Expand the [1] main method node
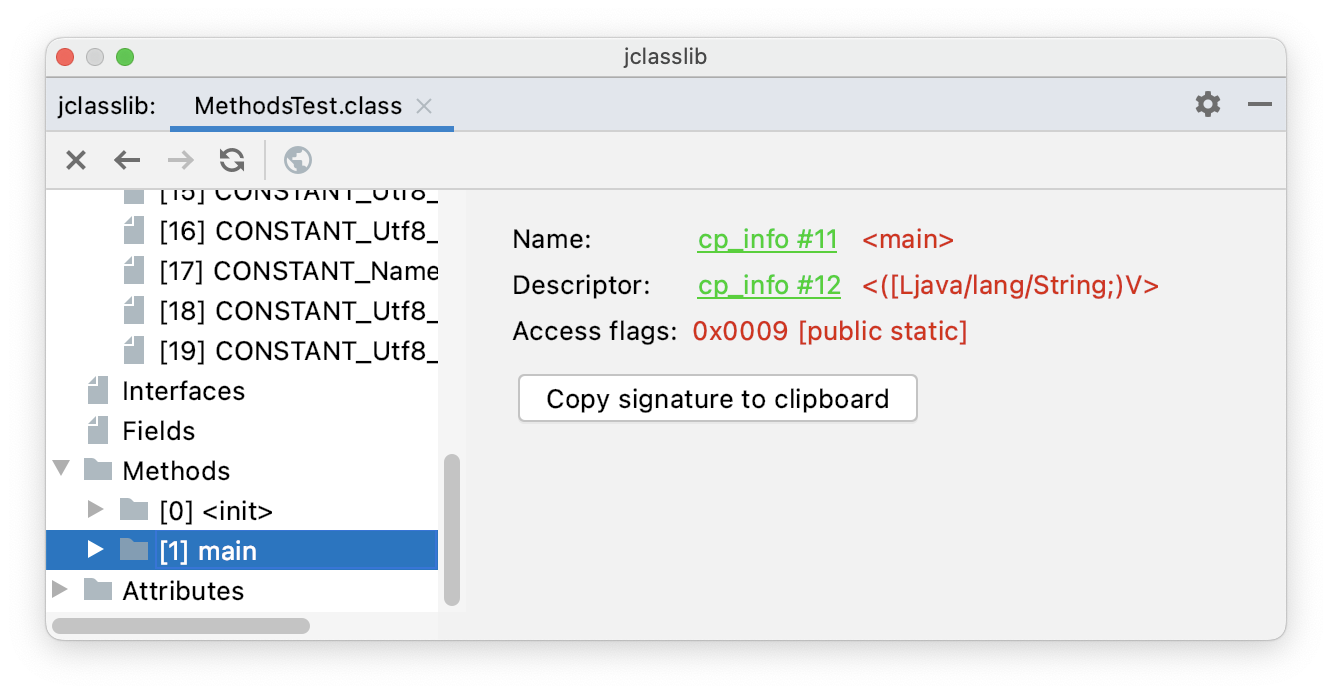 [96, 549]
